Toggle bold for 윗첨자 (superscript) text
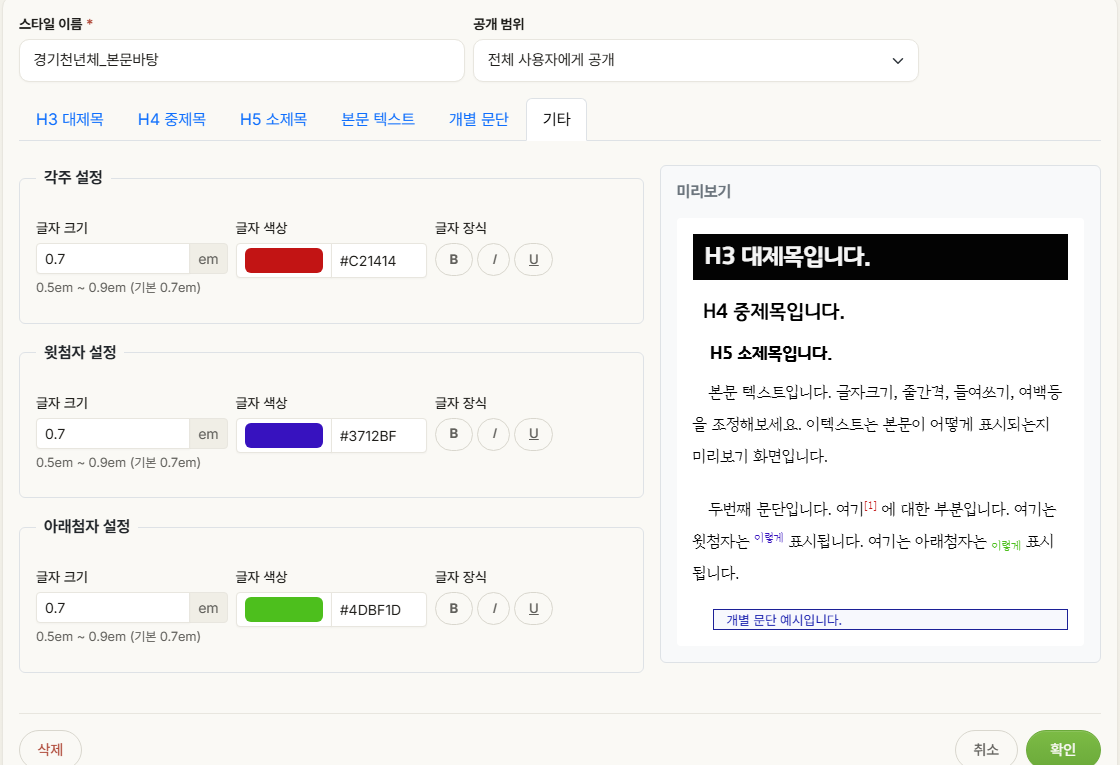 click(454, 434)
